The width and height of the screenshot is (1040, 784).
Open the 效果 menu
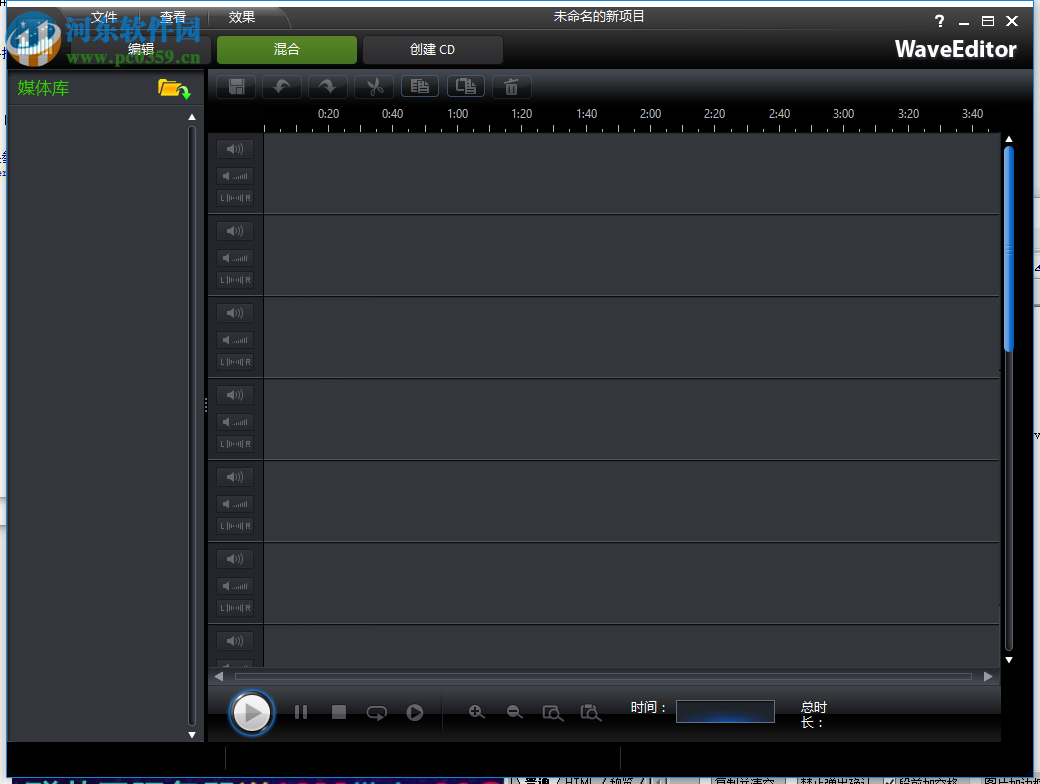[x=240, y=17]
